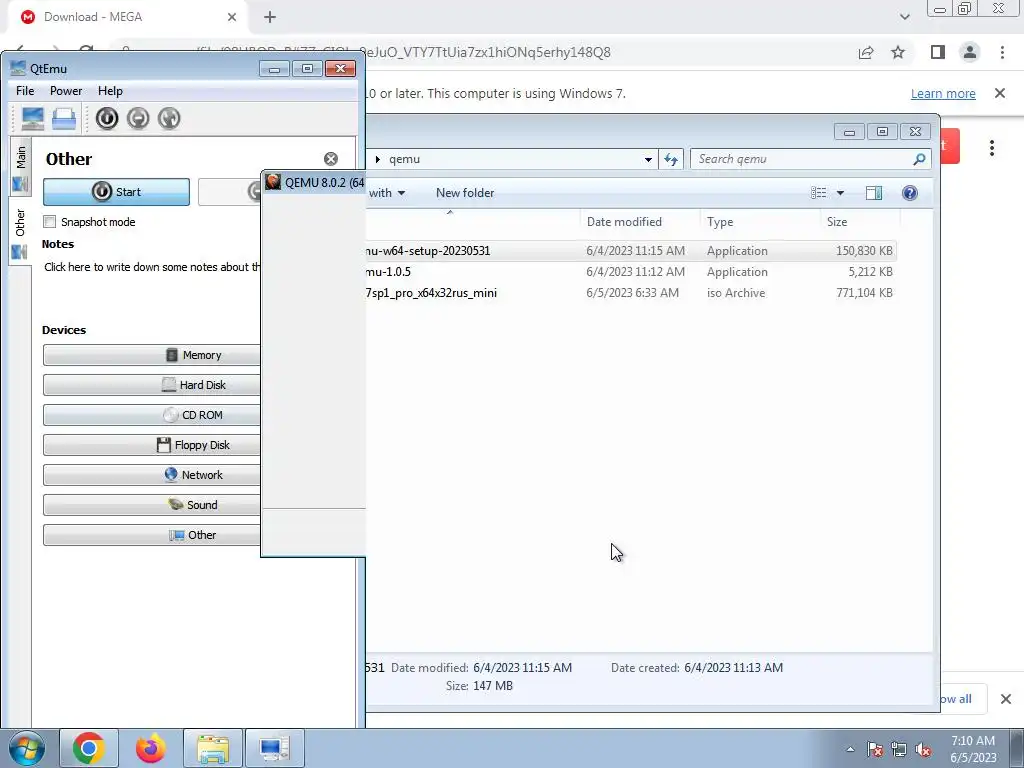
Task: Toggle the Chrome side panel icon
Action: (x=938, y=52)
